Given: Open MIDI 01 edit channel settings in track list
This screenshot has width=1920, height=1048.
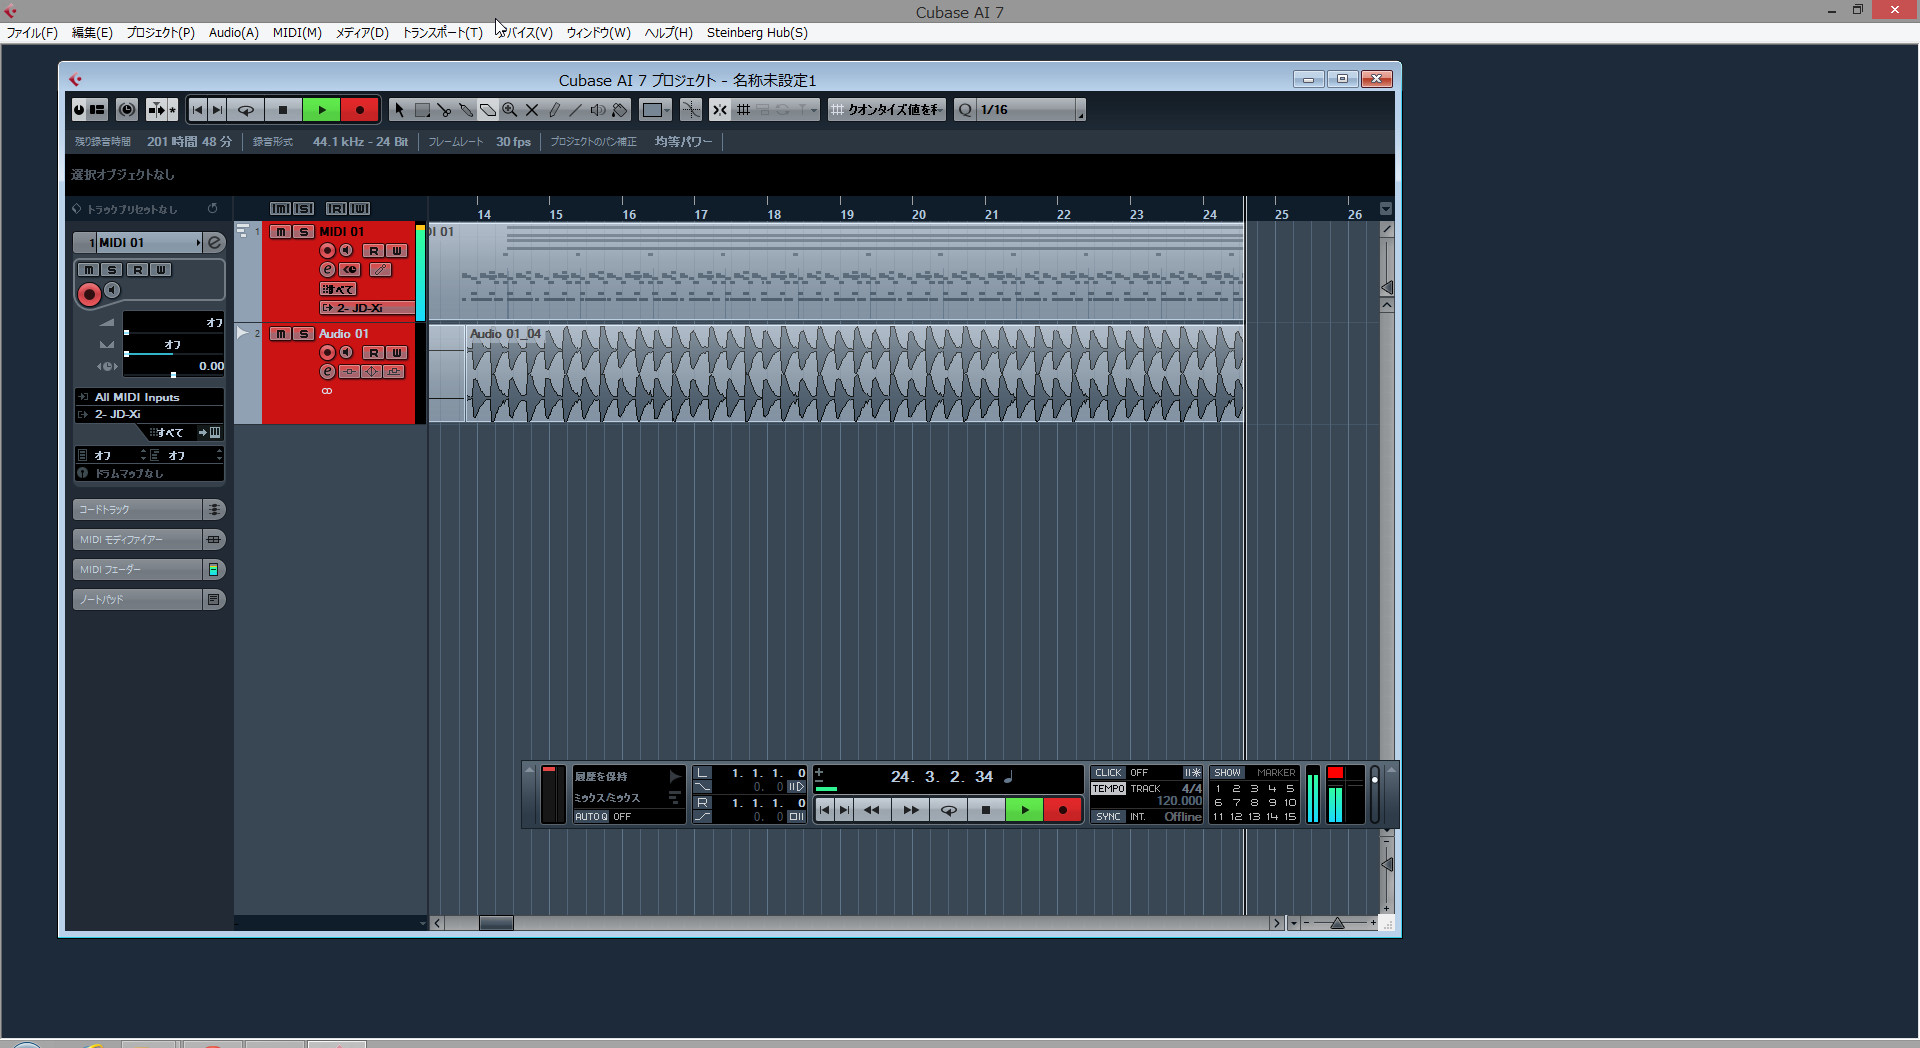Looking at the screenshot, I should pos(327,270).
